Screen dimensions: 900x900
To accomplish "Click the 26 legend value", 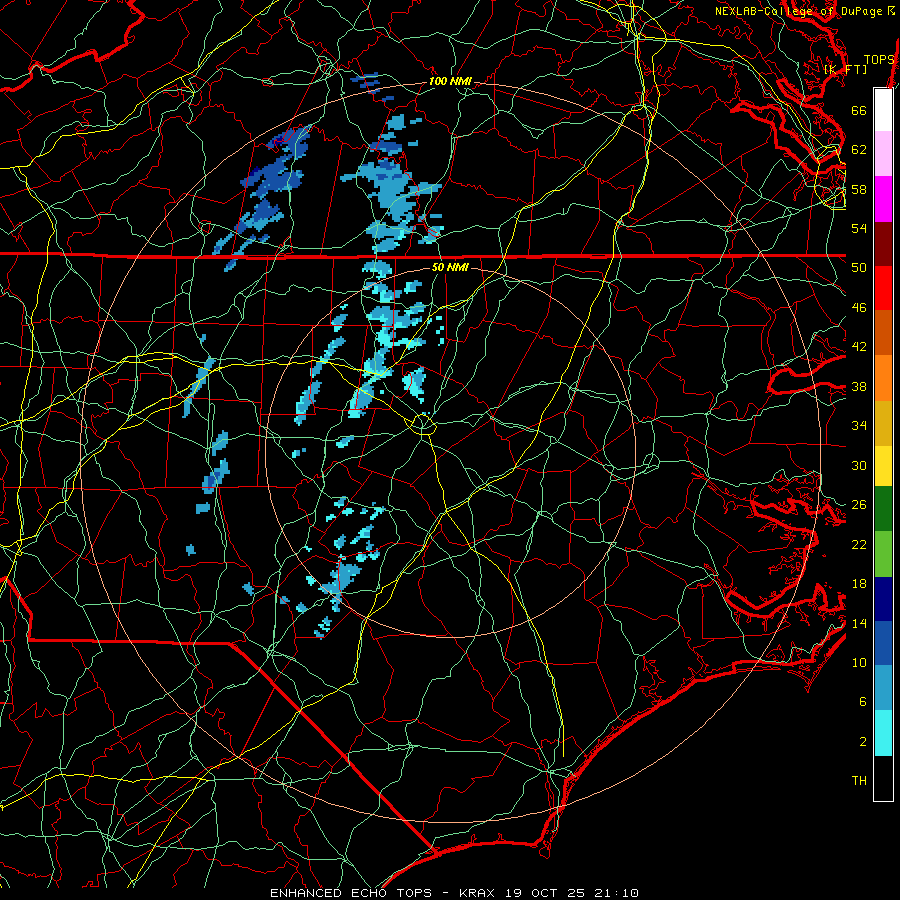I will click(859, 505).
